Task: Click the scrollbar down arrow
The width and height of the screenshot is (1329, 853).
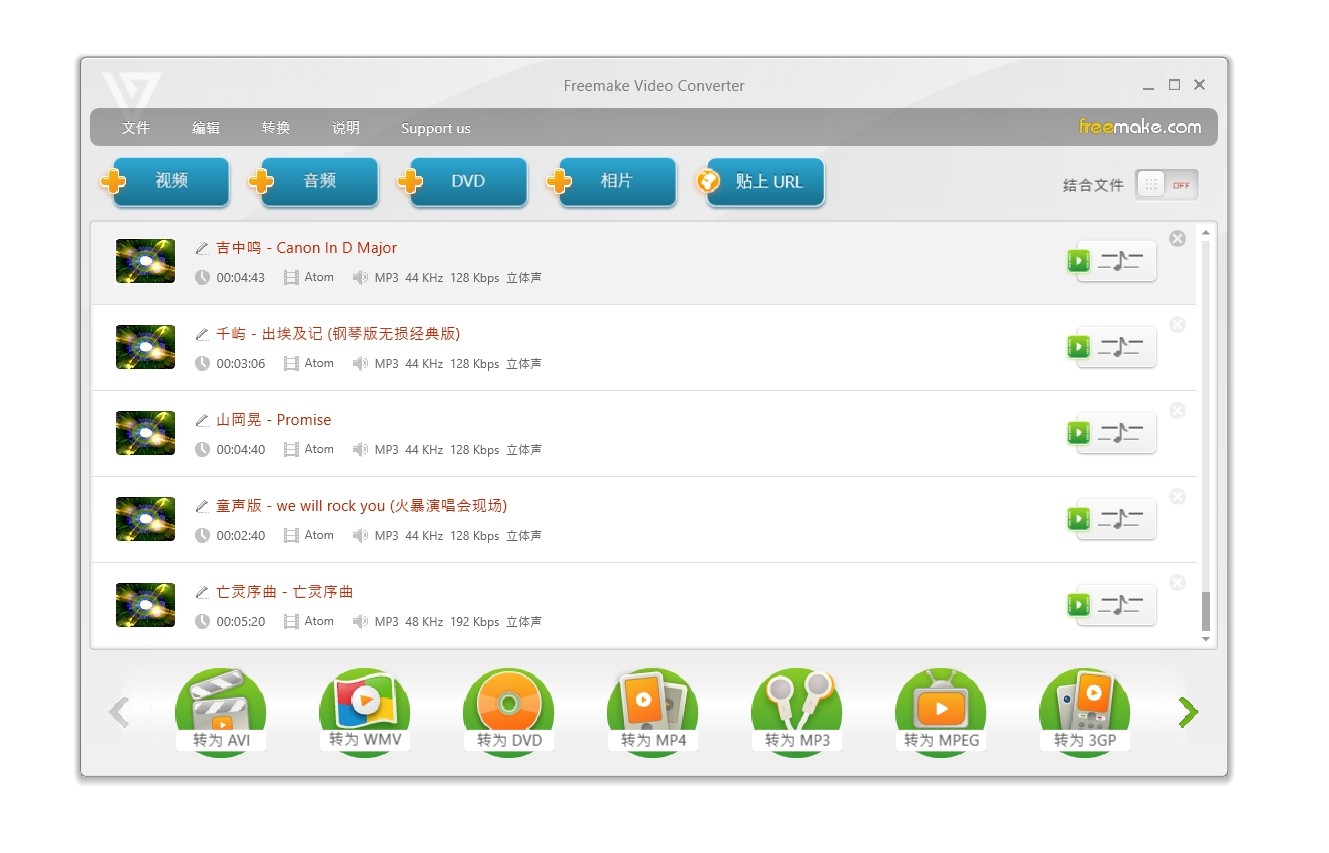Action: coord(1205,639)
